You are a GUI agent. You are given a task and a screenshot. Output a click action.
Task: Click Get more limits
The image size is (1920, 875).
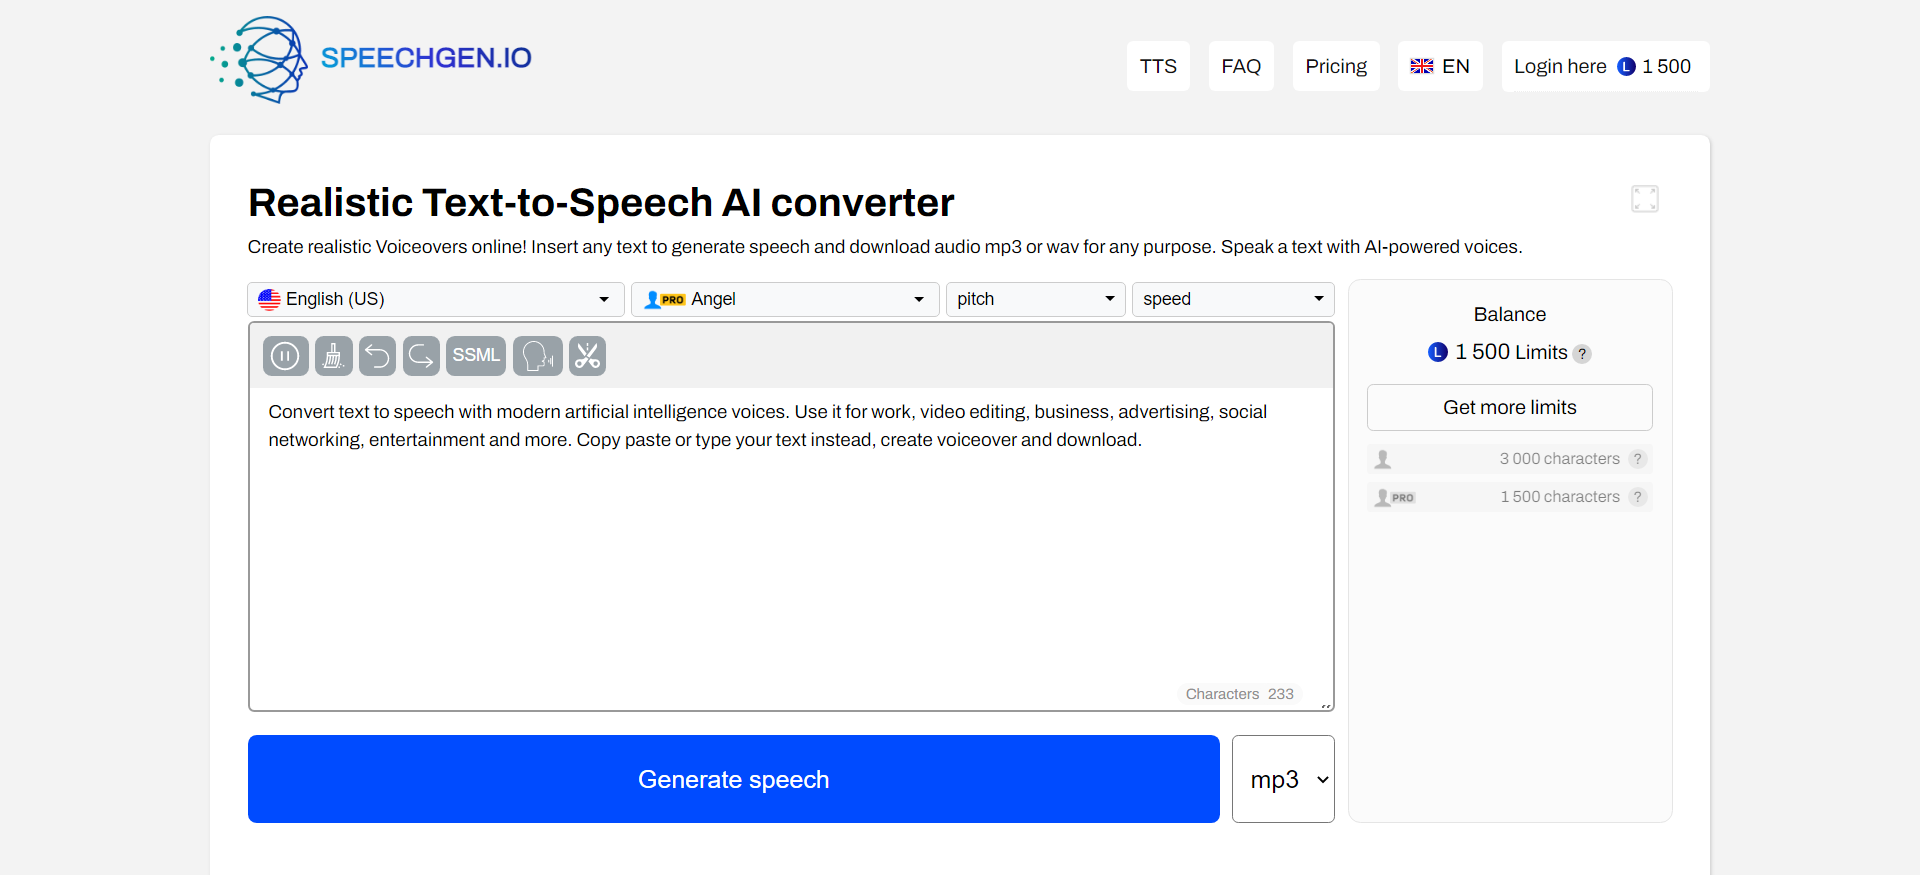(1509, 407)
